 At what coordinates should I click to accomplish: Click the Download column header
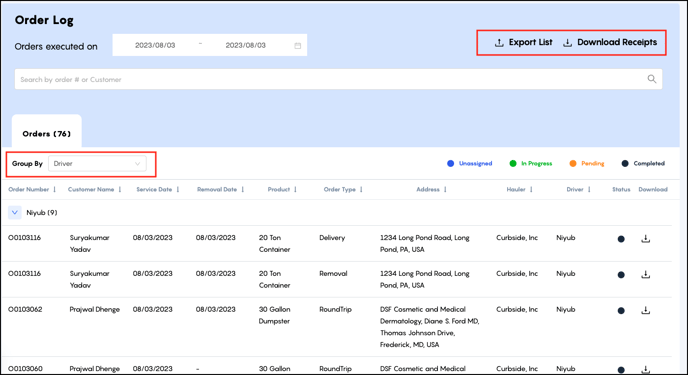coord(653,189)
